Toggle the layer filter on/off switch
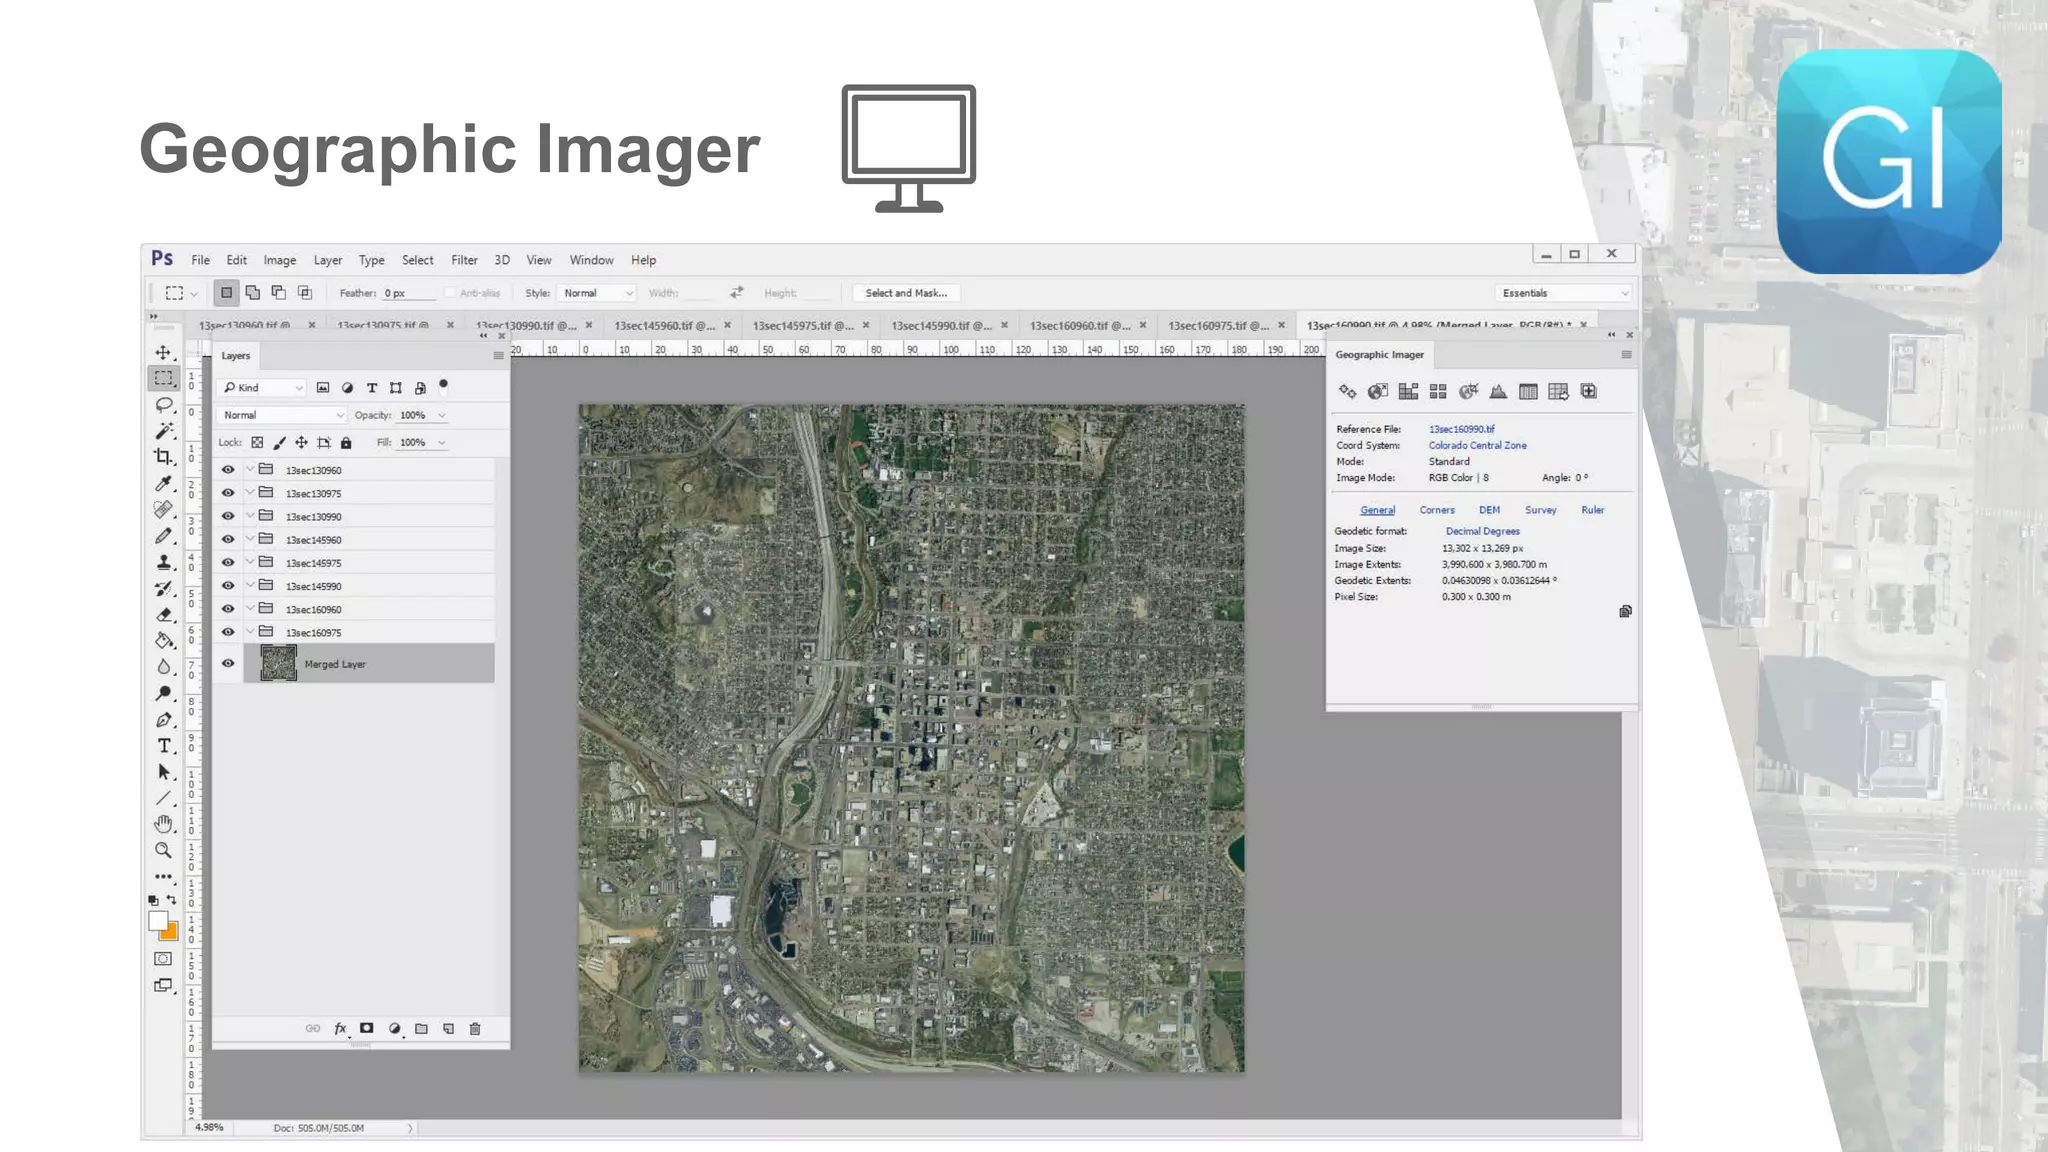2048x1152 pixels. pyautogui.click(x=443, y=386)
